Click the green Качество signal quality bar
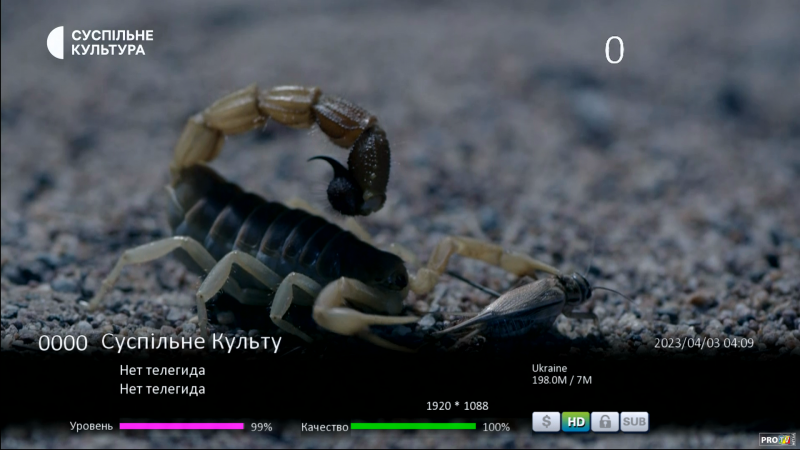The height and width of the screenshot is (450, 800). (413, 426)
